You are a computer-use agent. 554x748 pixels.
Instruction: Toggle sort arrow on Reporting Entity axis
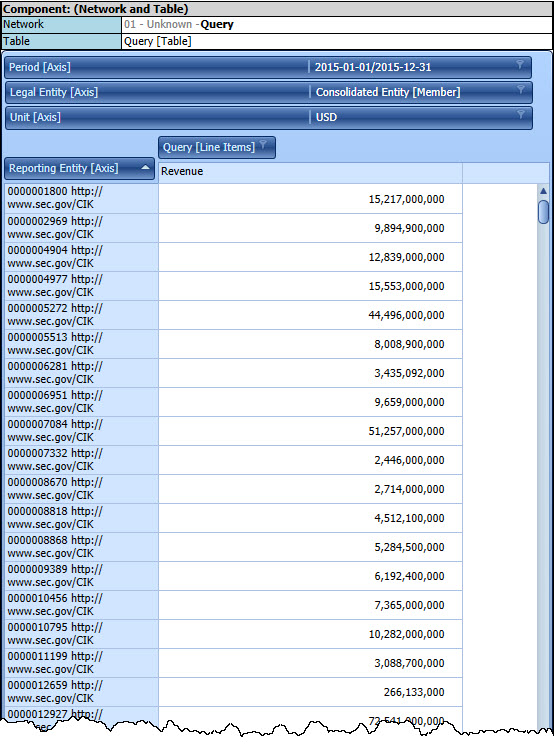[145, 168]
